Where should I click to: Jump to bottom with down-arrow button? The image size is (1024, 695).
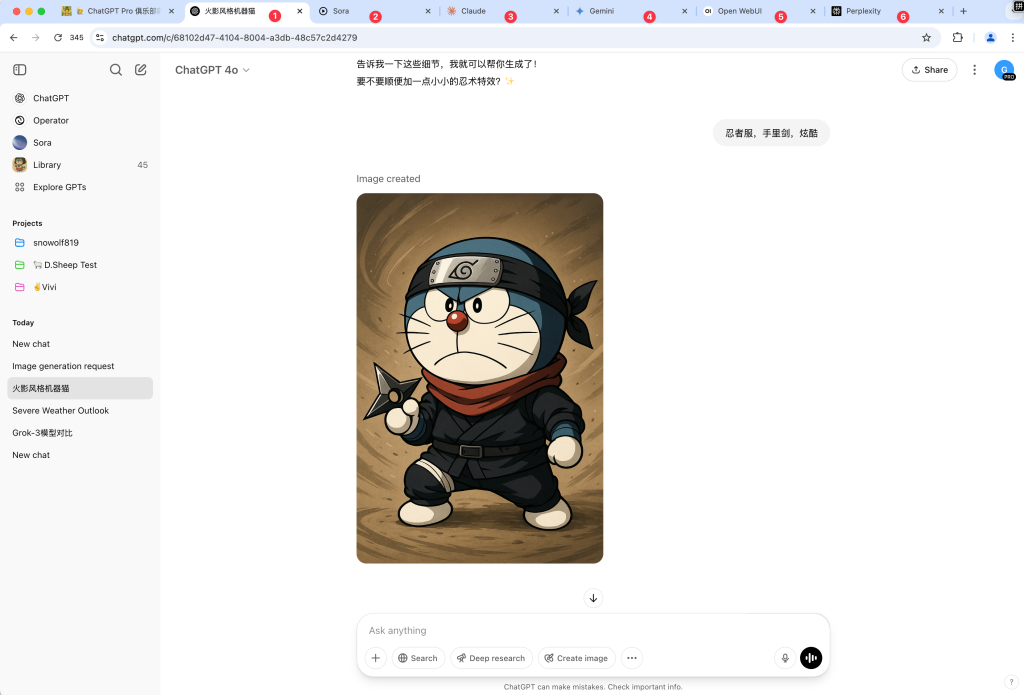[593, 598]
